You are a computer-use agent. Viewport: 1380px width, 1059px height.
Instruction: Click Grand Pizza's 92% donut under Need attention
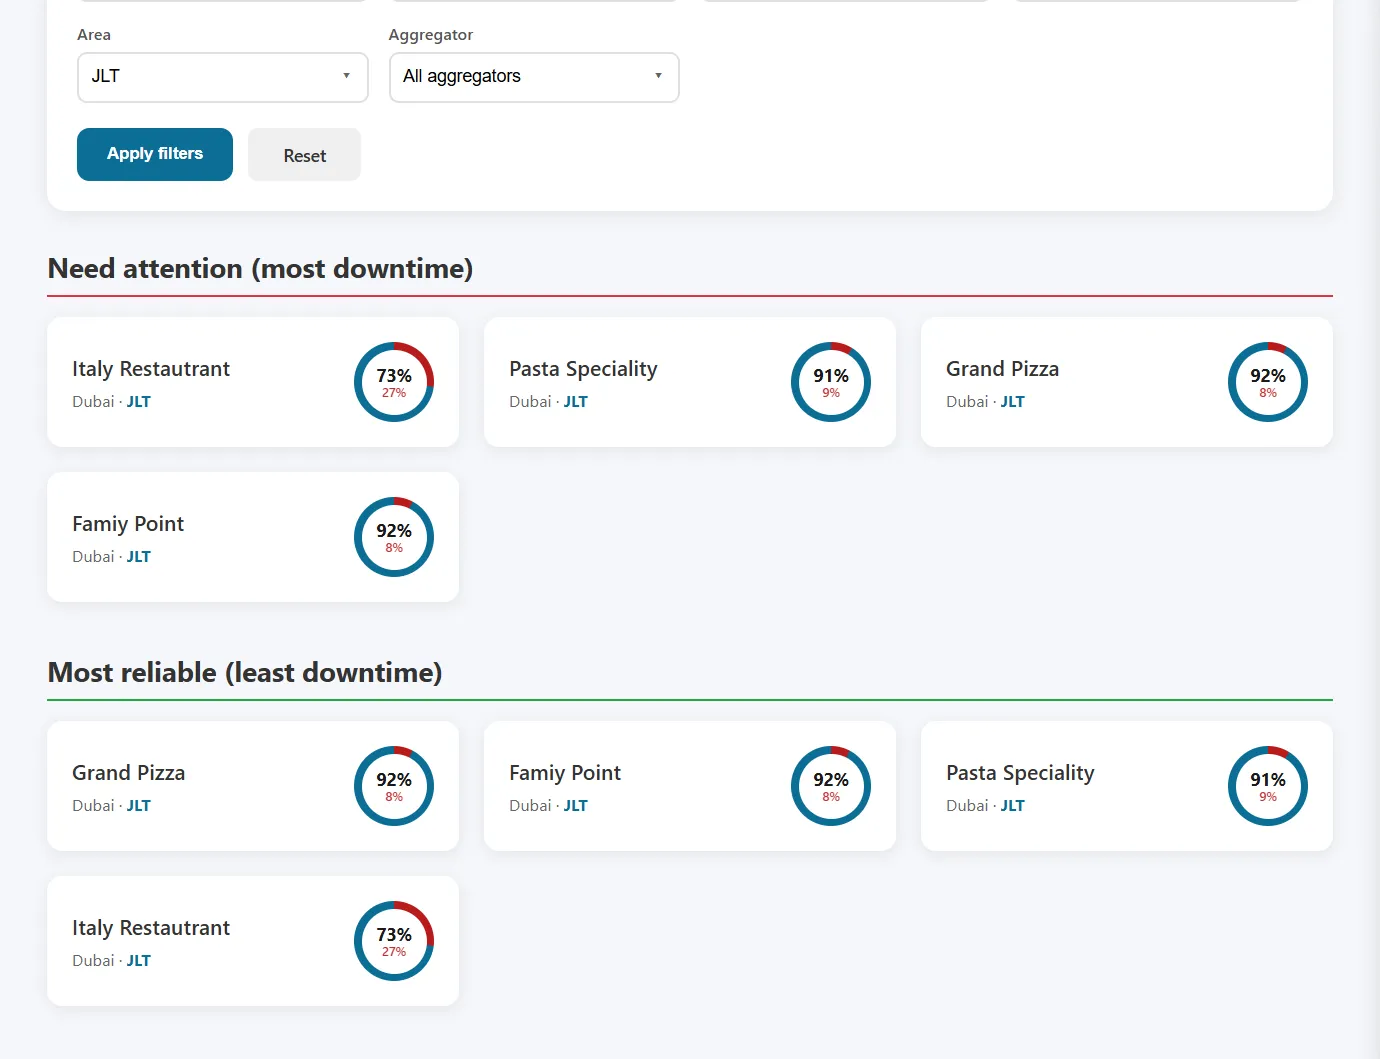coord(1267,382)
